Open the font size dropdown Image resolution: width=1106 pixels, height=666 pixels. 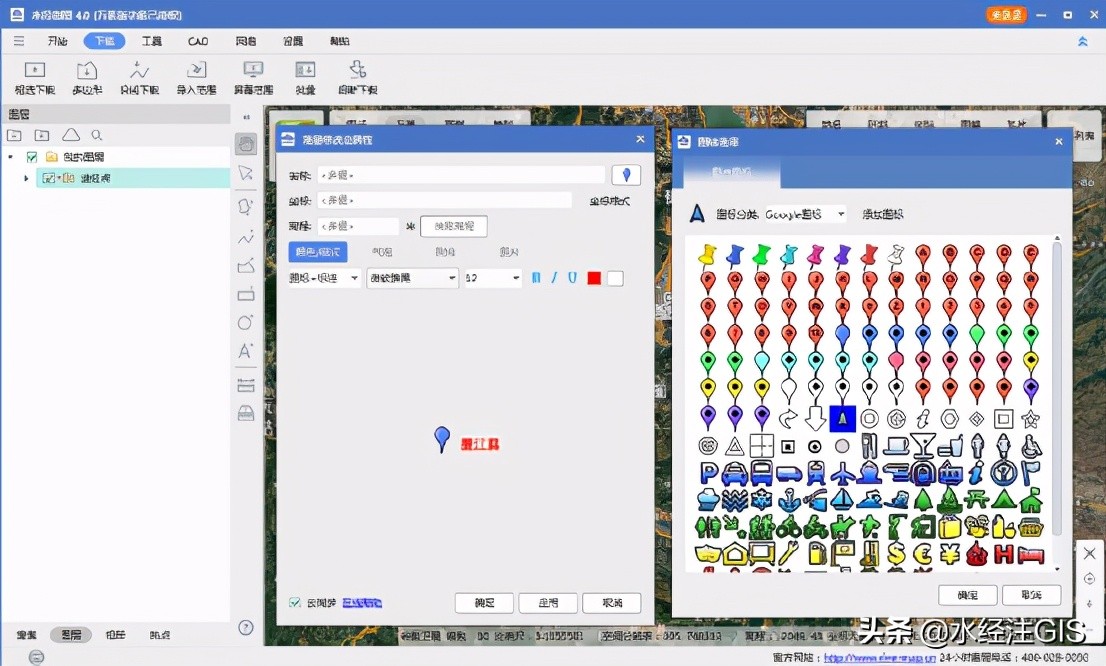[x=492, y=278]
